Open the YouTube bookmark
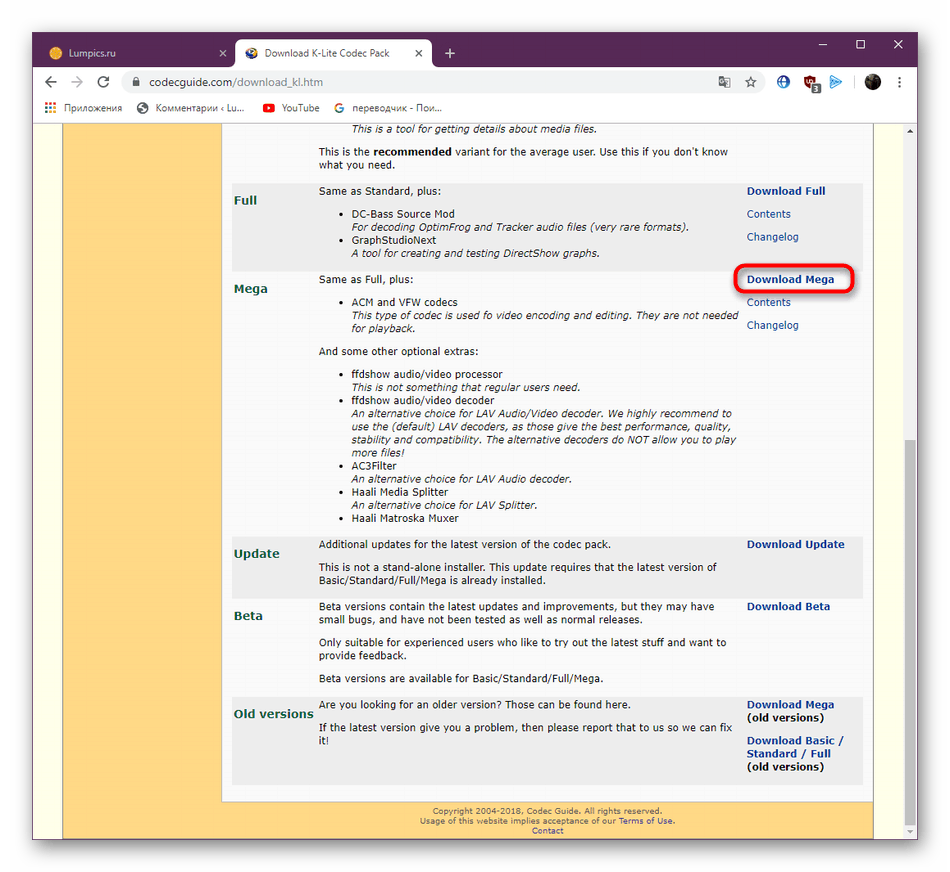Image resolution: width=950 pixels, height=872 pixels. click(291, 108)
